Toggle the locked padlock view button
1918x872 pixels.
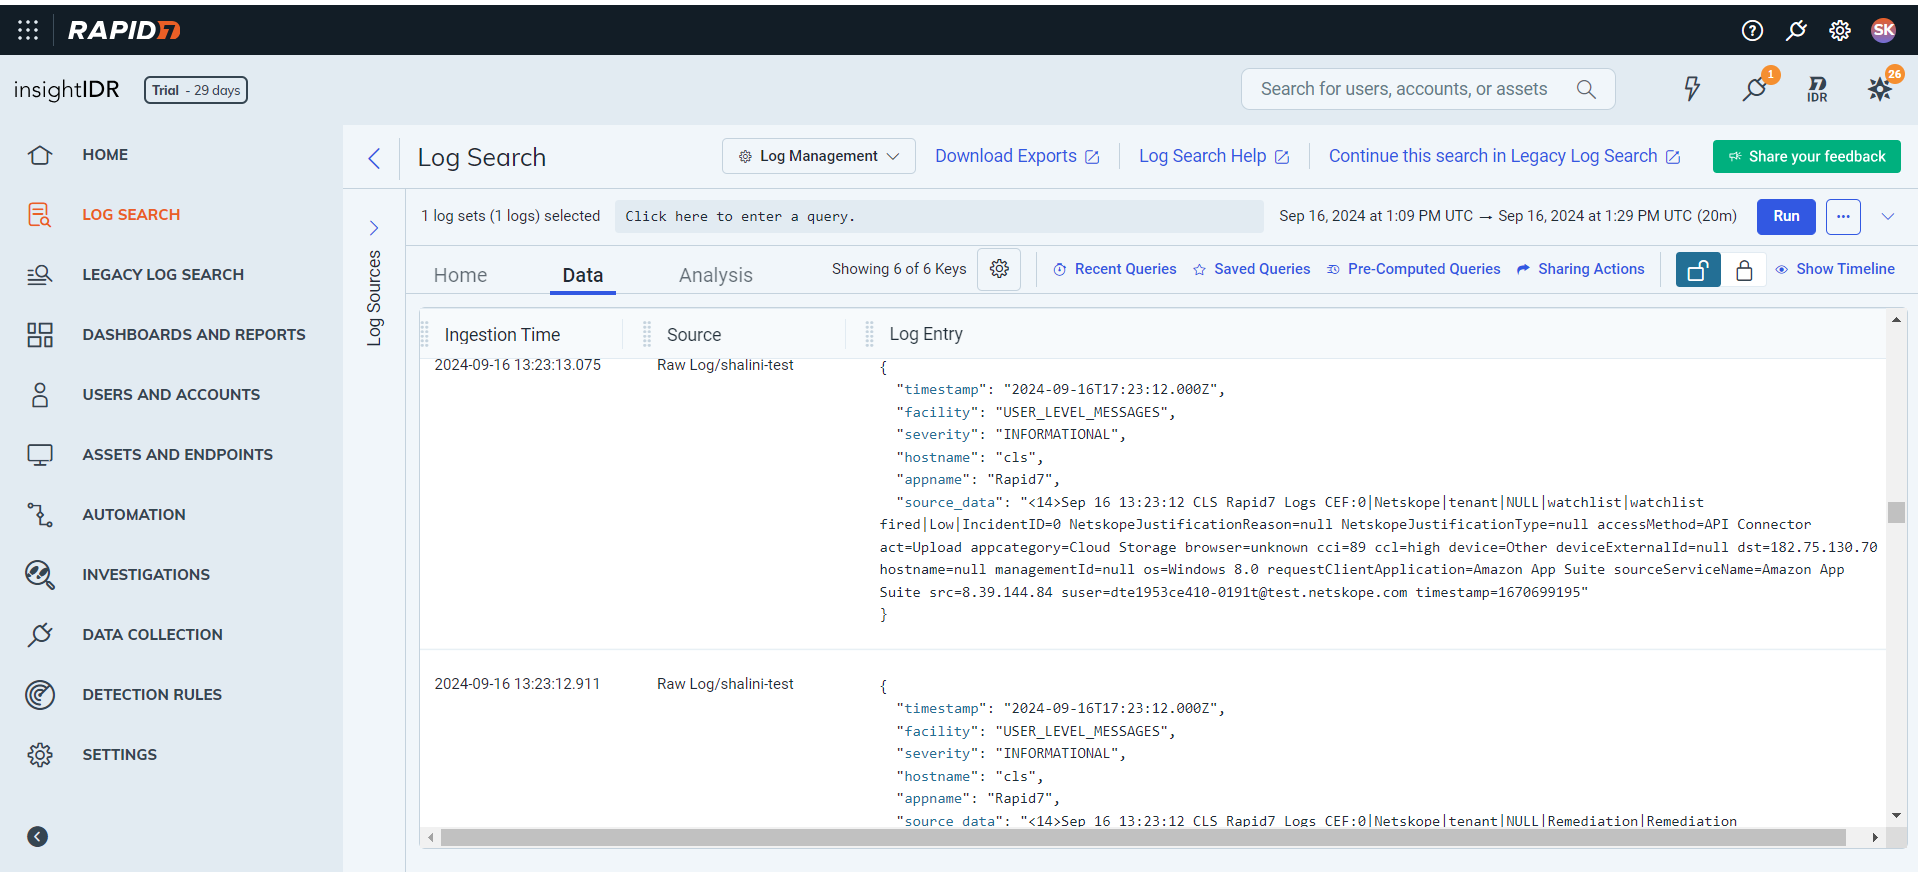click(x=1744, y=270)
